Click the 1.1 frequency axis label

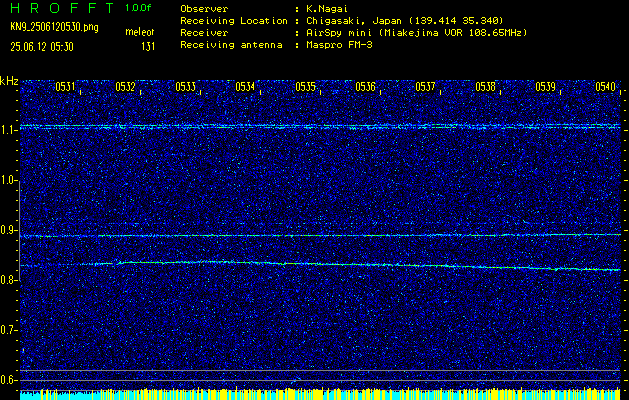coord(8,130)
